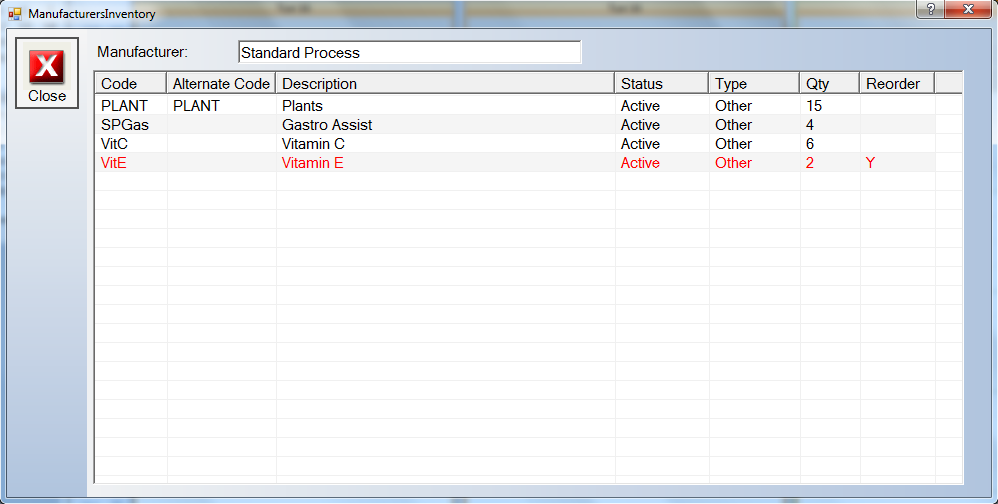Click the Help question mark button
Viewport: 998px width, 504px height.
[x=931, y=10]
